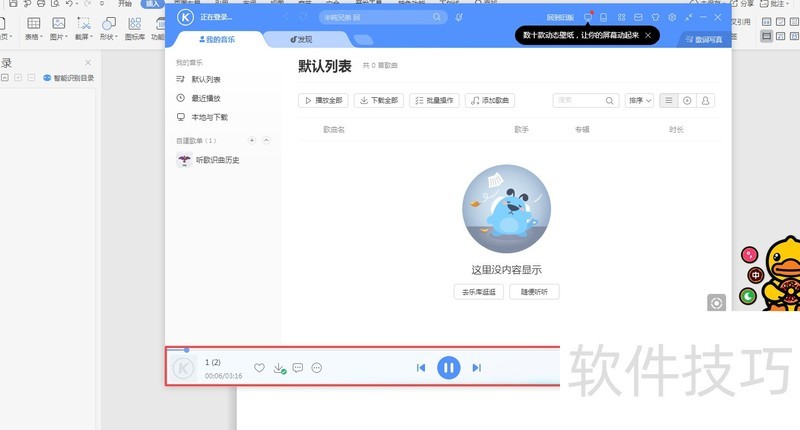
Task: Skip to the next track
Action: (x=477, y=368)
